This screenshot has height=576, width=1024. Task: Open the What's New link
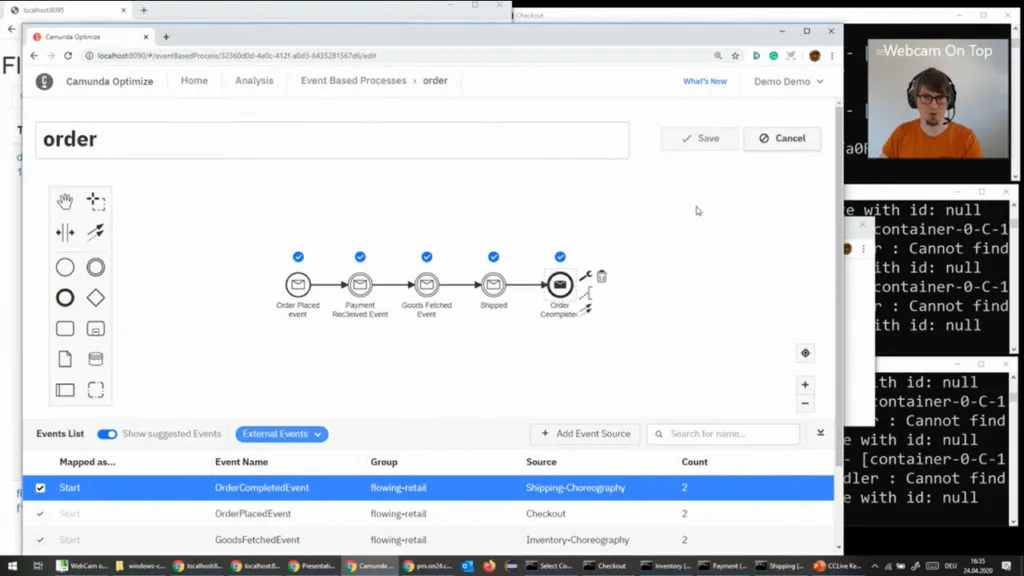(705, 81)
